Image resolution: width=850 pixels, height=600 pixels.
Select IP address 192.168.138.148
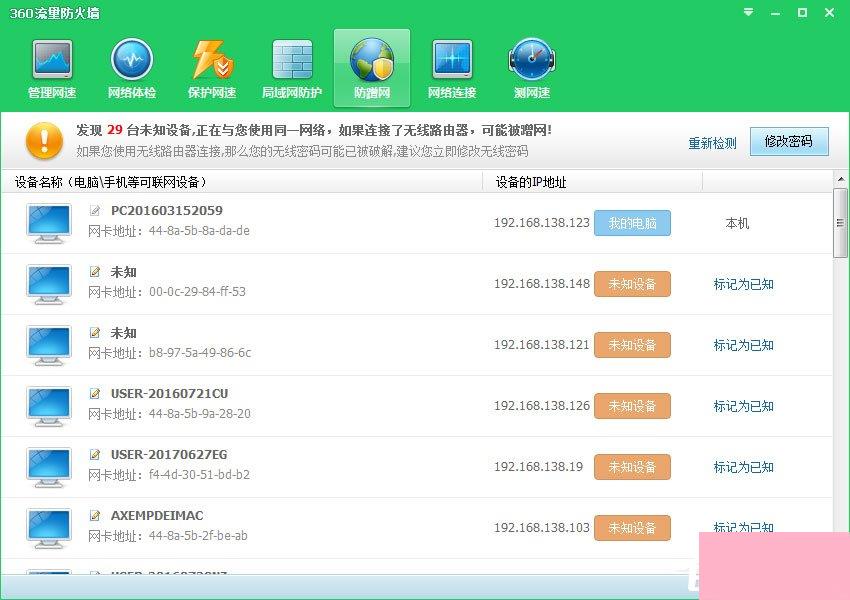(542, 283)
